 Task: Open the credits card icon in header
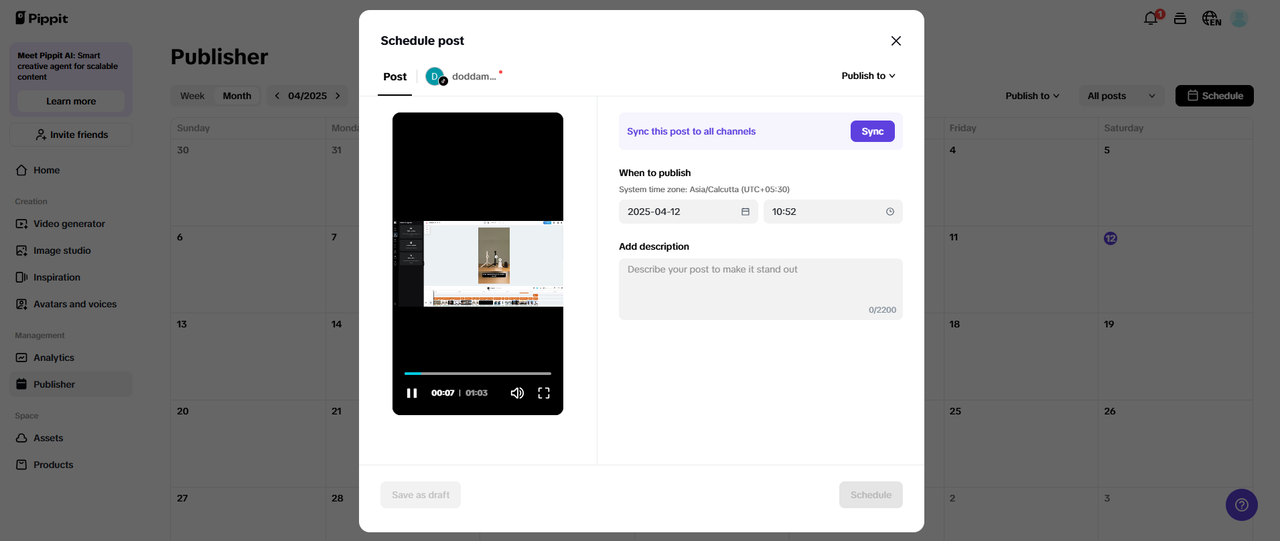tap(1180, 18)
